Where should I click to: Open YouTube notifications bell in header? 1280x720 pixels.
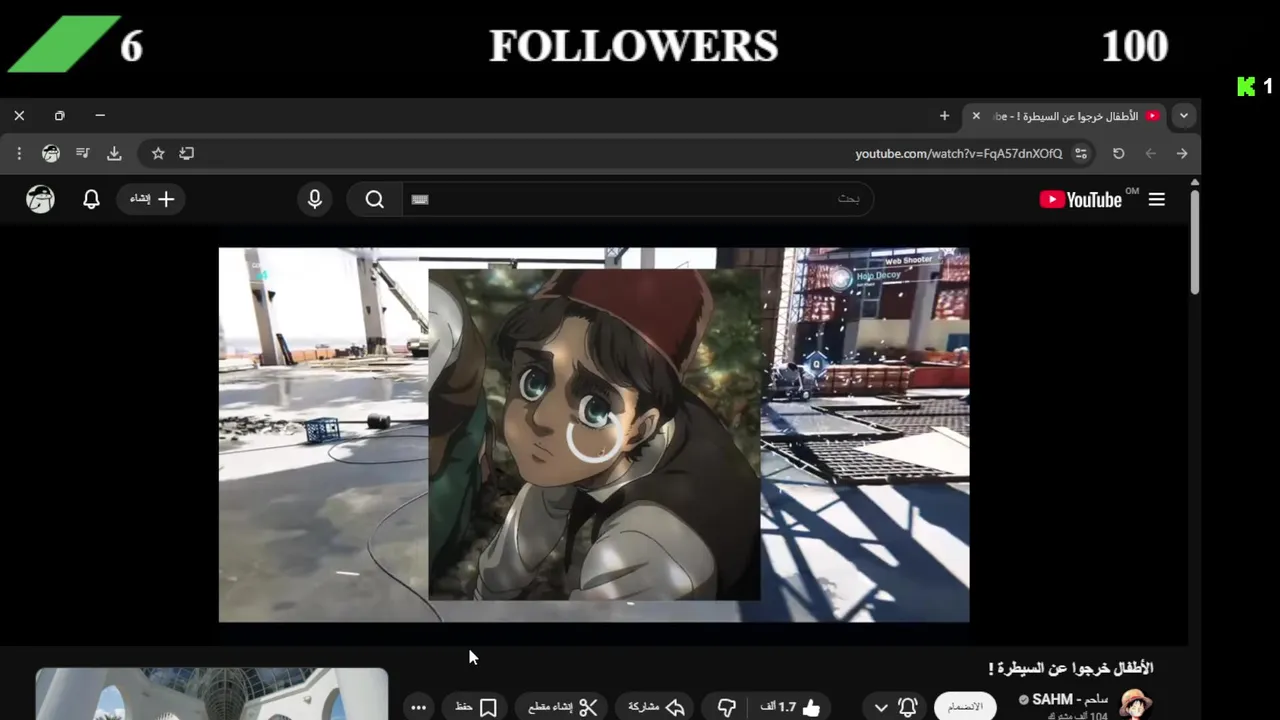(x=91, y=199)
